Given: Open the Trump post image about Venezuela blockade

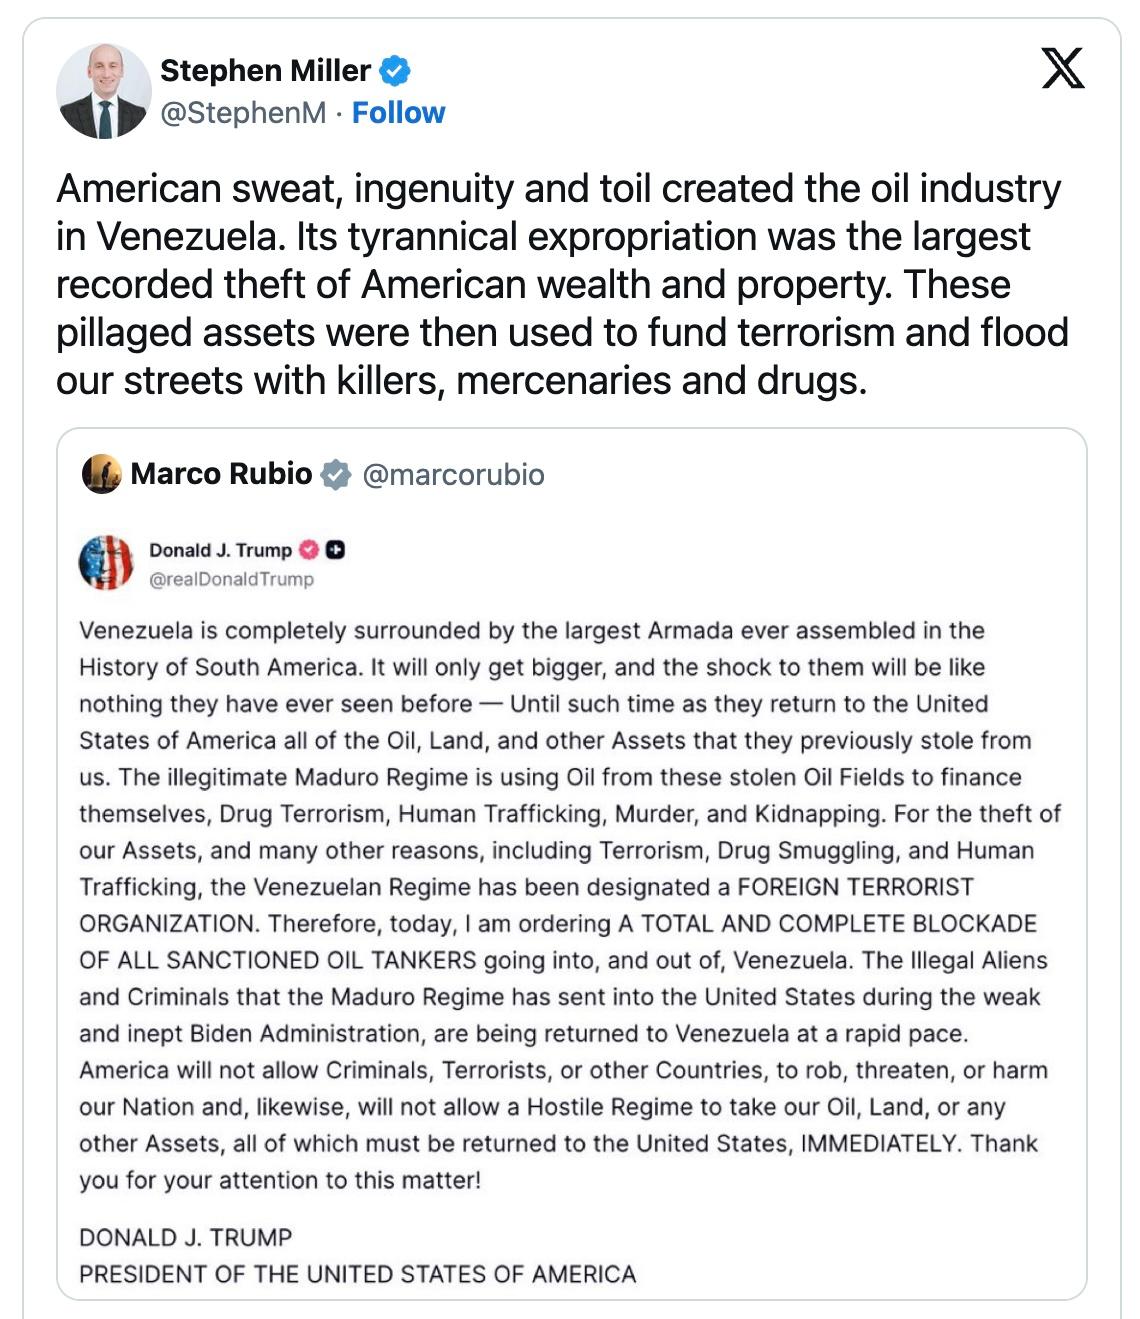Looking at the screenshot, I should [x=570, y=900].
